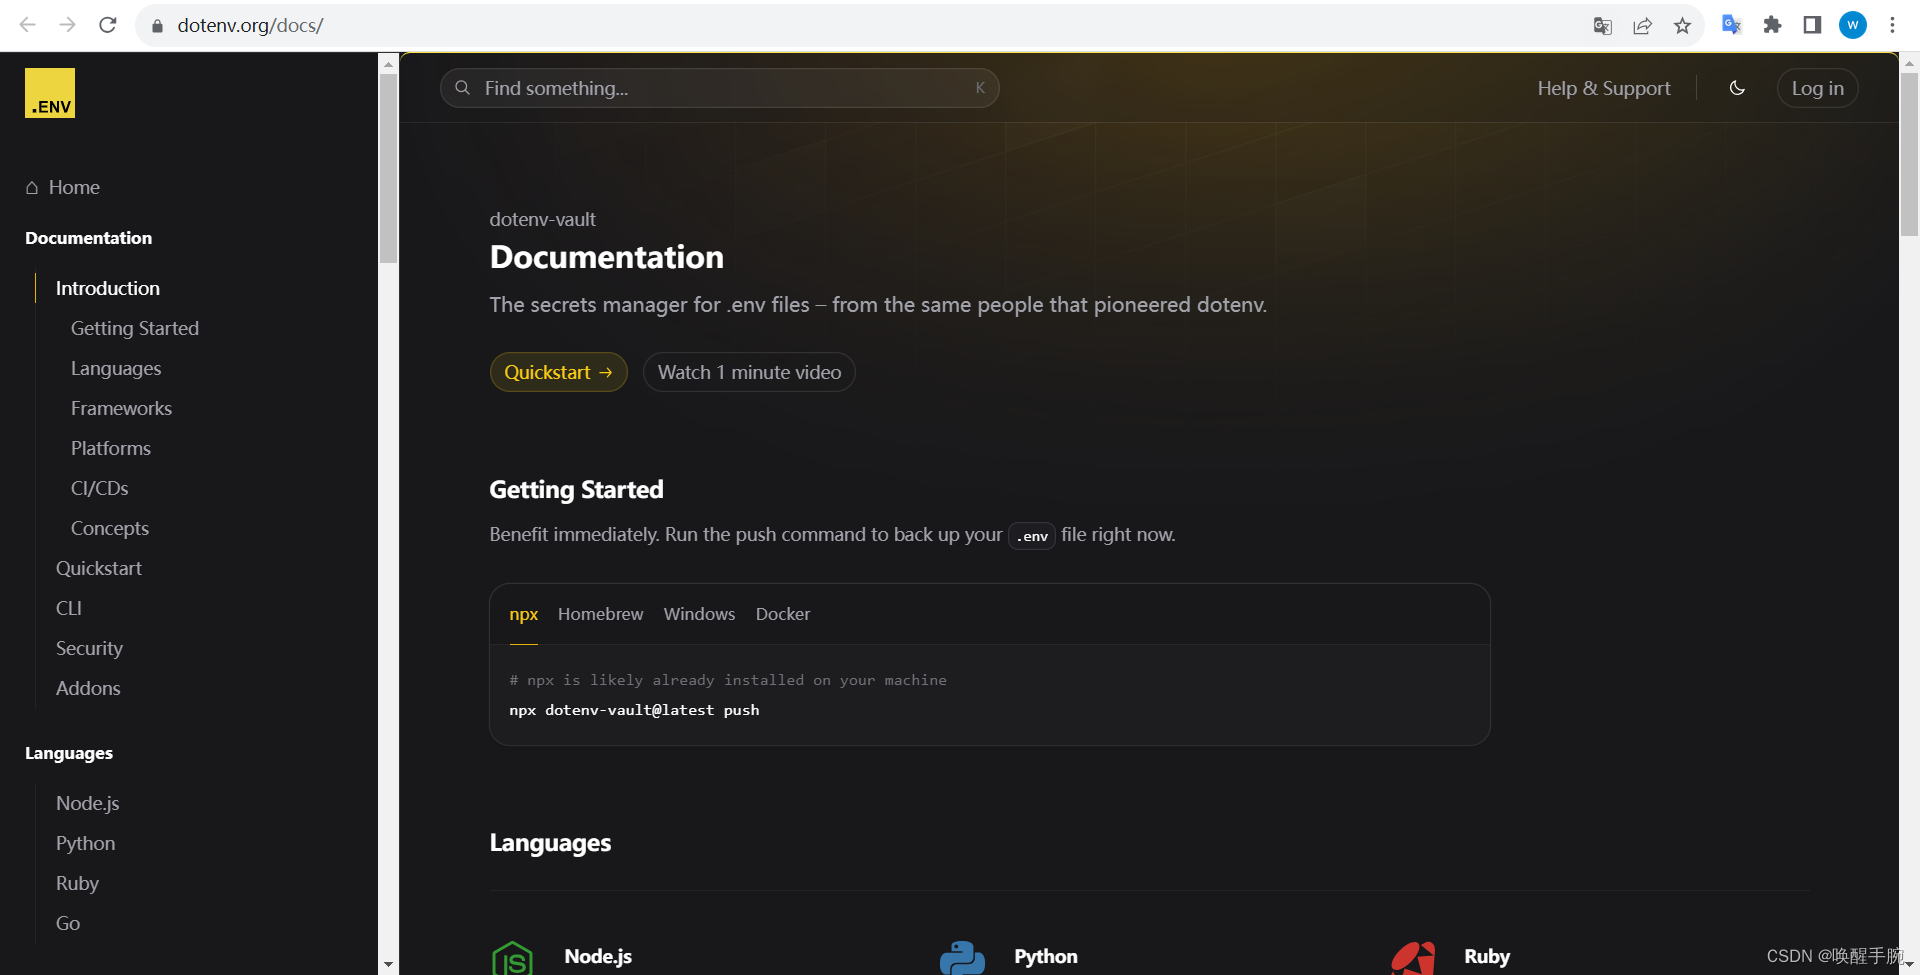Click the Node.js logo icon
The height and width of the screenshot is (975, 1920).
pos(512,958)
